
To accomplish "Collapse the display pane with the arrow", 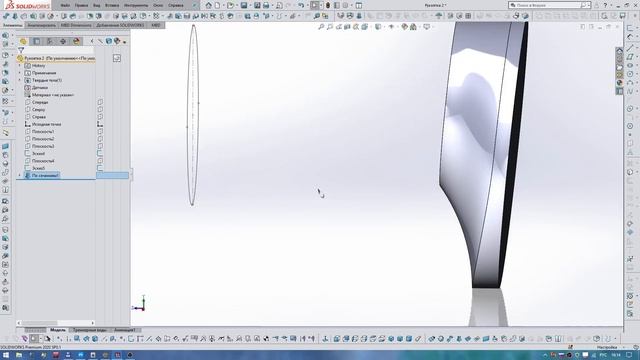I will coord(92,41).
